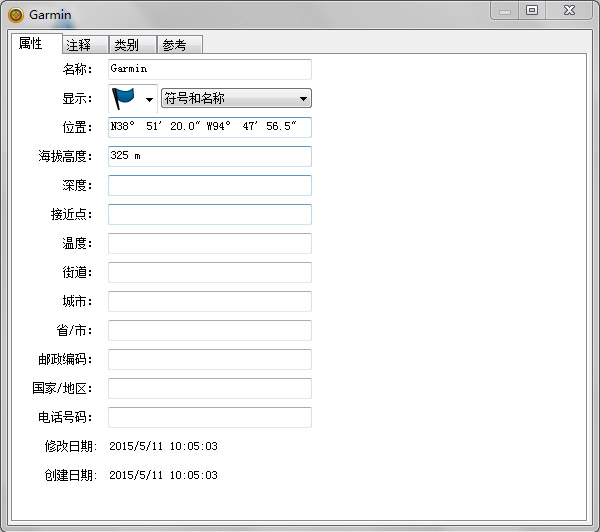The image size is (600, 532).
Task: Select the 国家/地区 input field
Action: tap(209, 388)
